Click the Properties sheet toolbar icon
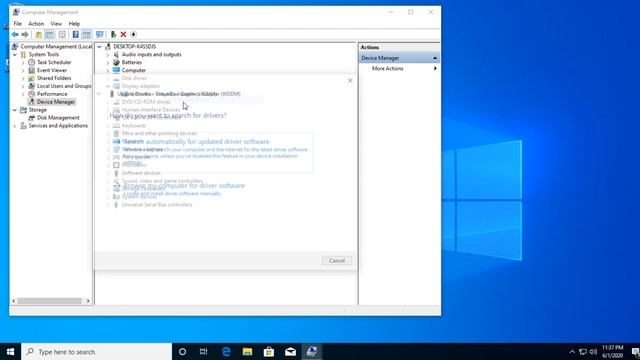This screenshot has width=640, height=360. pyautogui.click(x=62, y=35)
